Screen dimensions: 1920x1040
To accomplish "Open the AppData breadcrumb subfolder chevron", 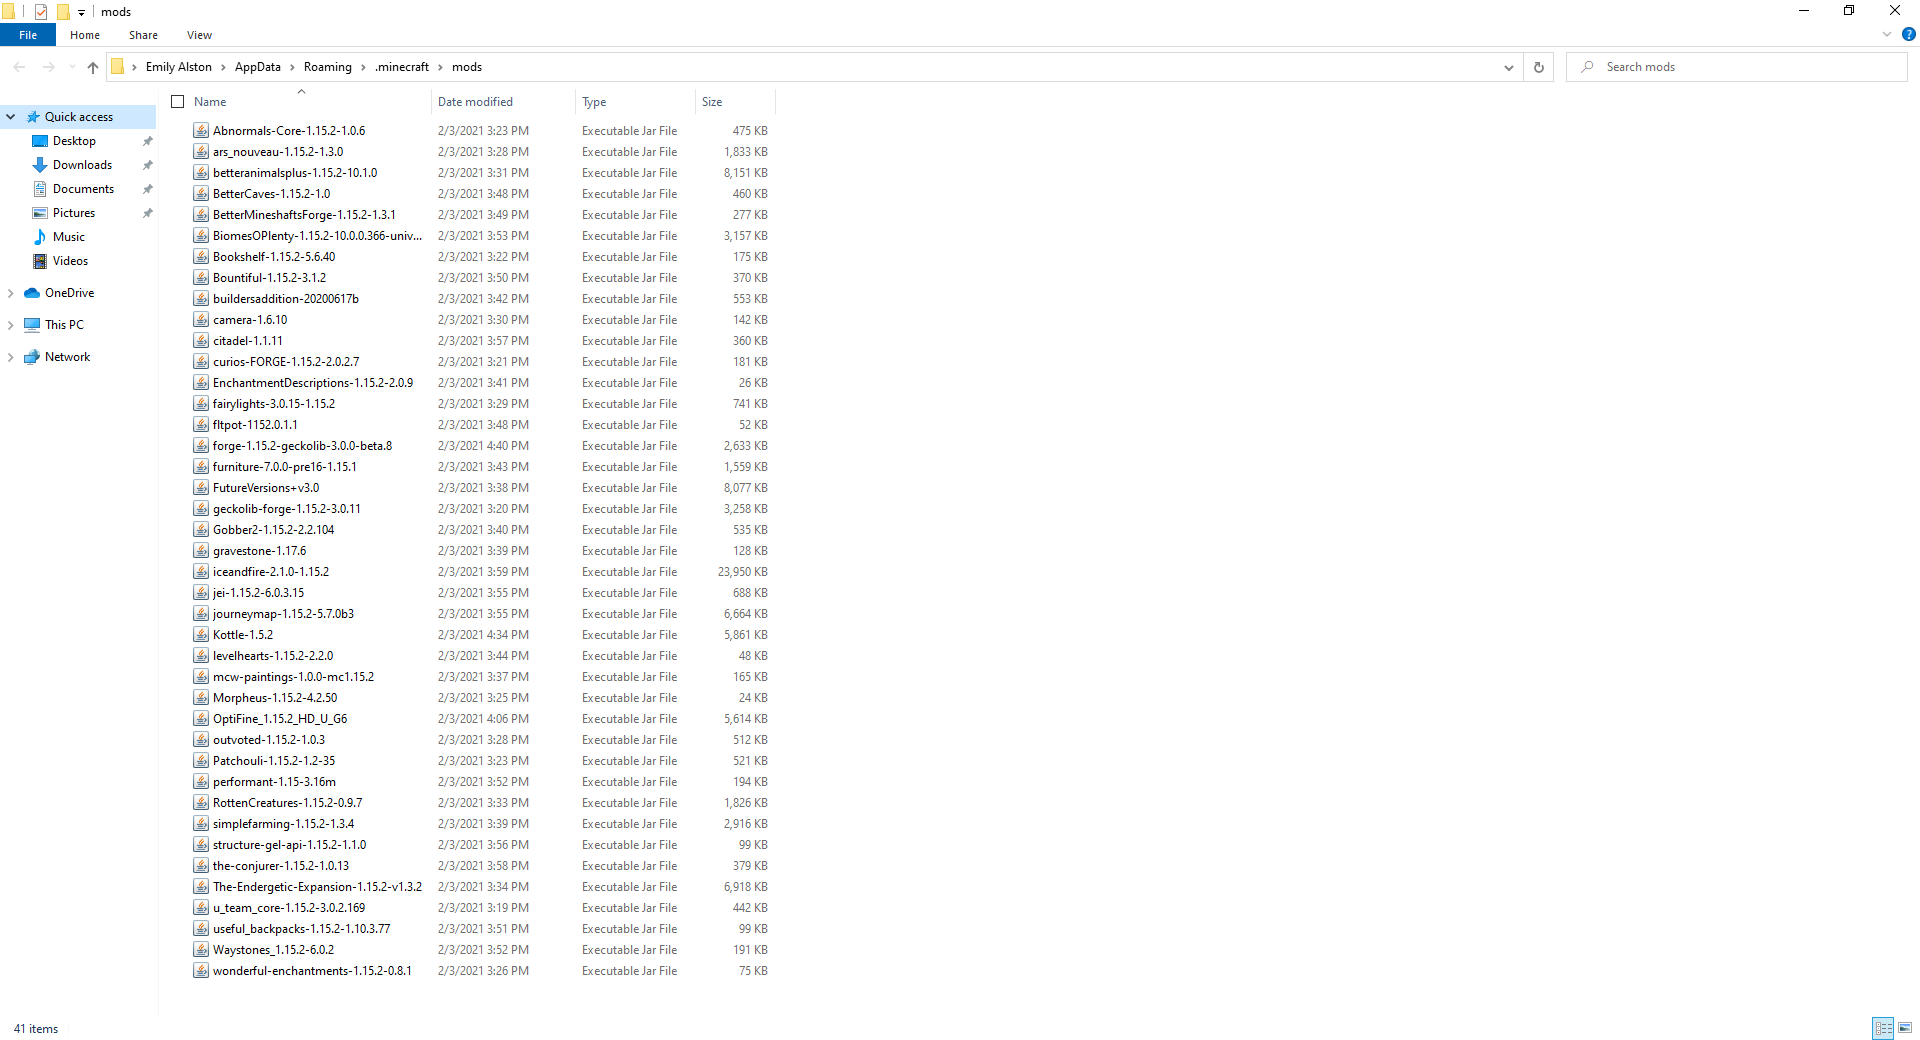I will tap(292, 67).
